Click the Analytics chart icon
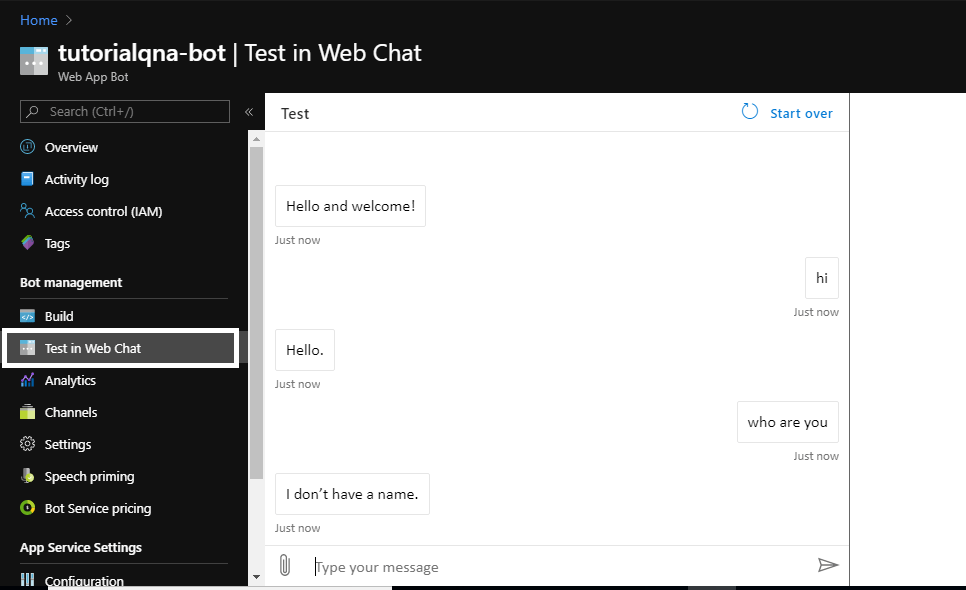 coord(27,380)
